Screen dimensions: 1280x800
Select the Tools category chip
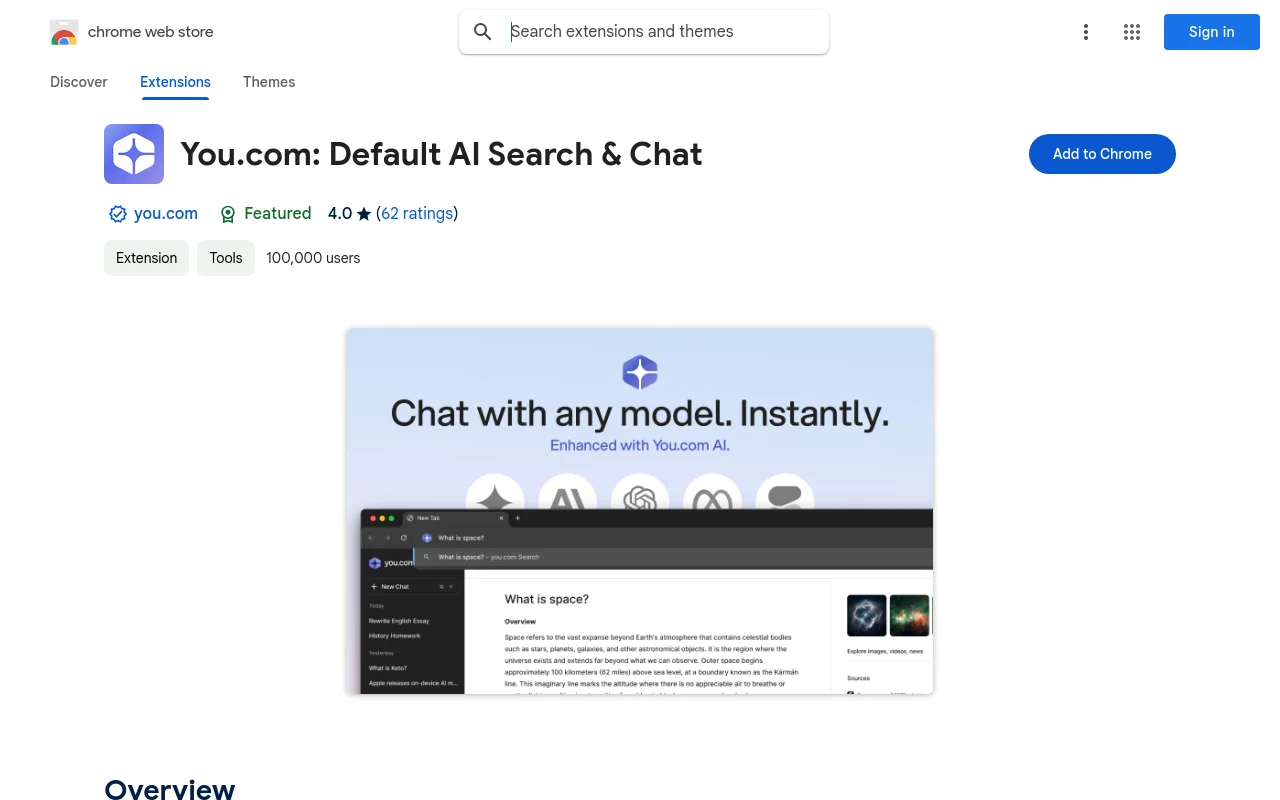click(x=226, y=258)
